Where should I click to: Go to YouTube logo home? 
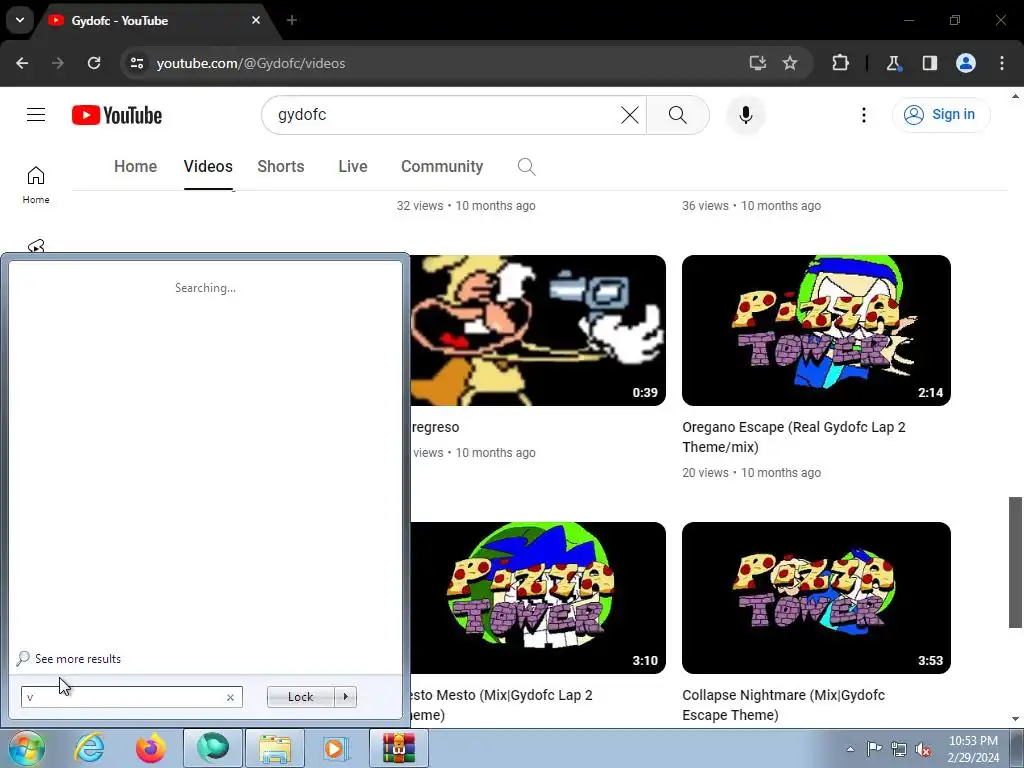[117, 115]
